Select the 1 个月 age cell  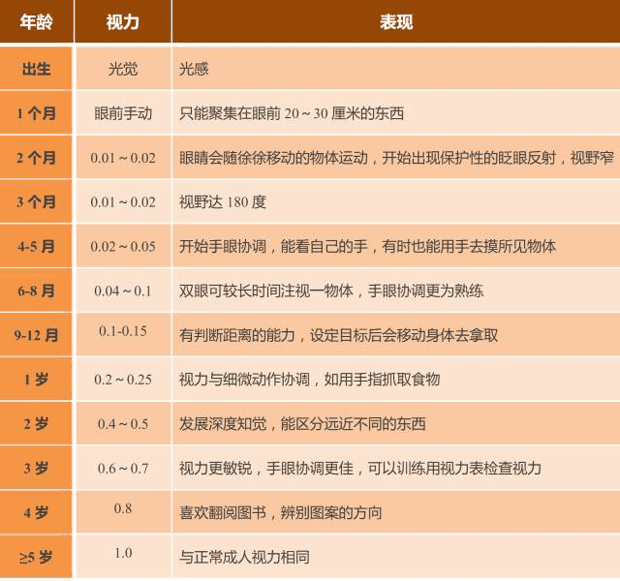click(36, 113)
